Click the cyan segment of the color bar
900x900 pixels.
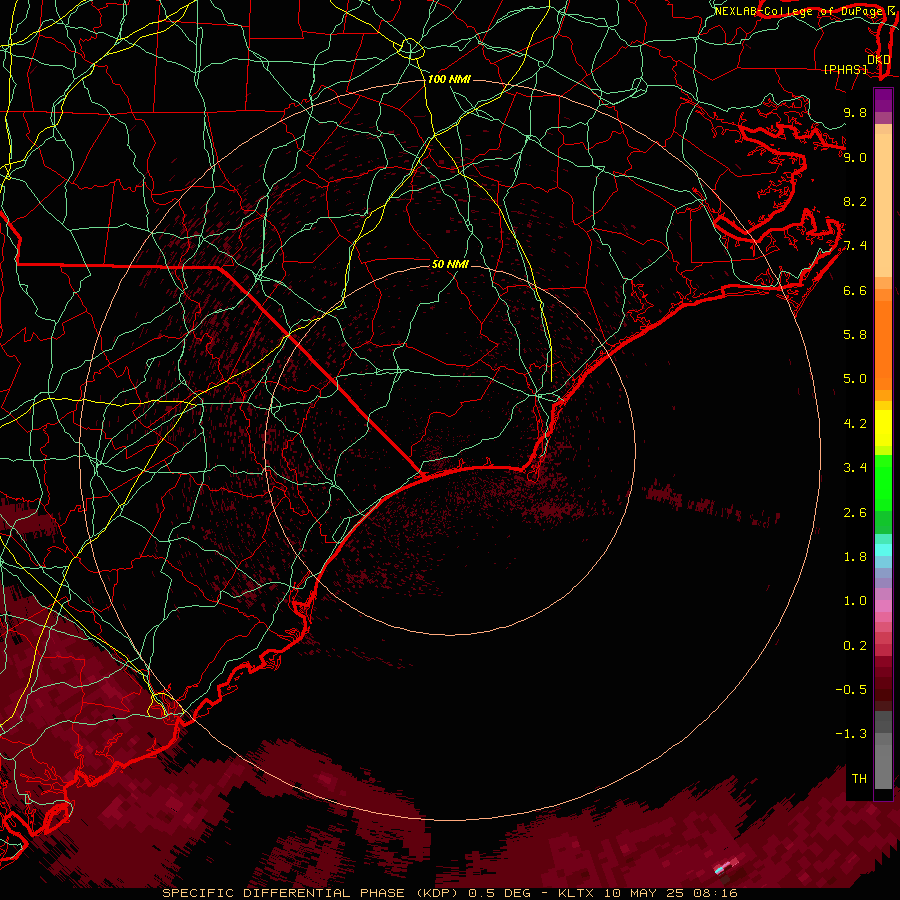tap(883, 550)
